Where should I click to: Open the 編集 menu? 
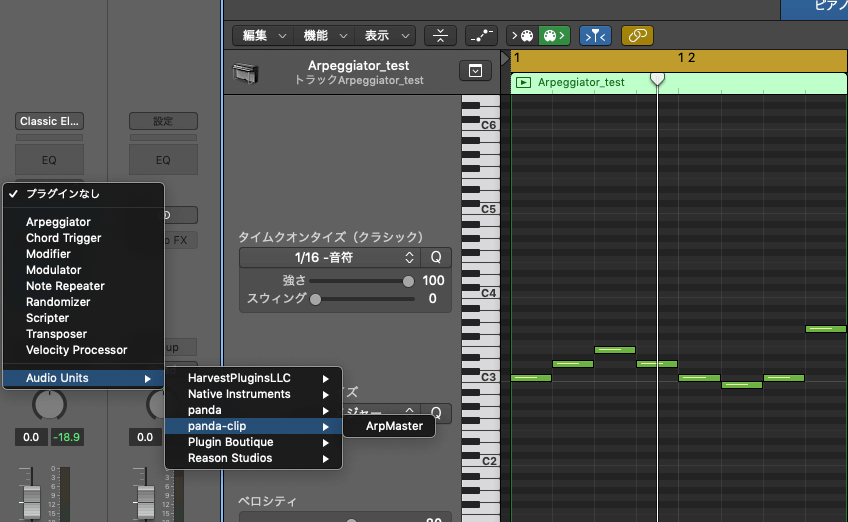264,36
